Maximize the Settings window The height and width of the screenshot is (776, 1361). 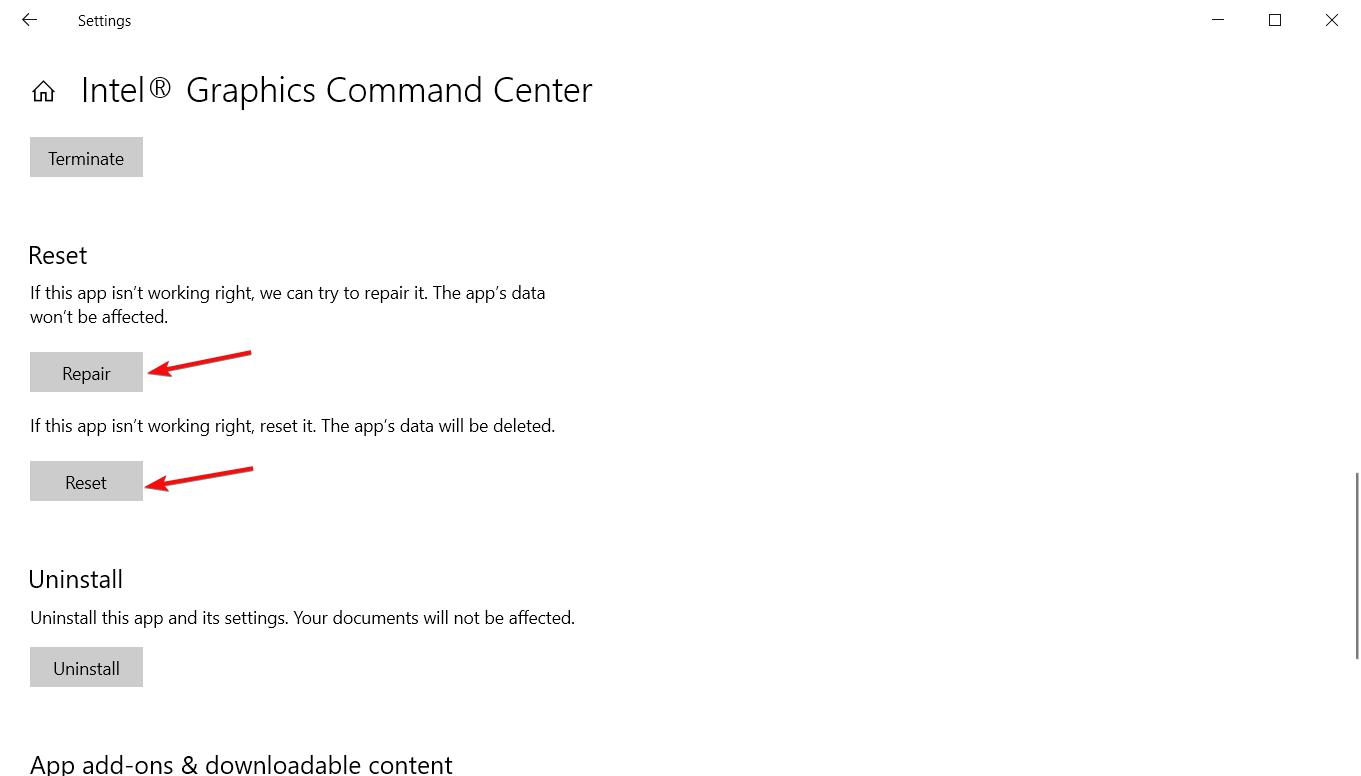click(1274, 20)
